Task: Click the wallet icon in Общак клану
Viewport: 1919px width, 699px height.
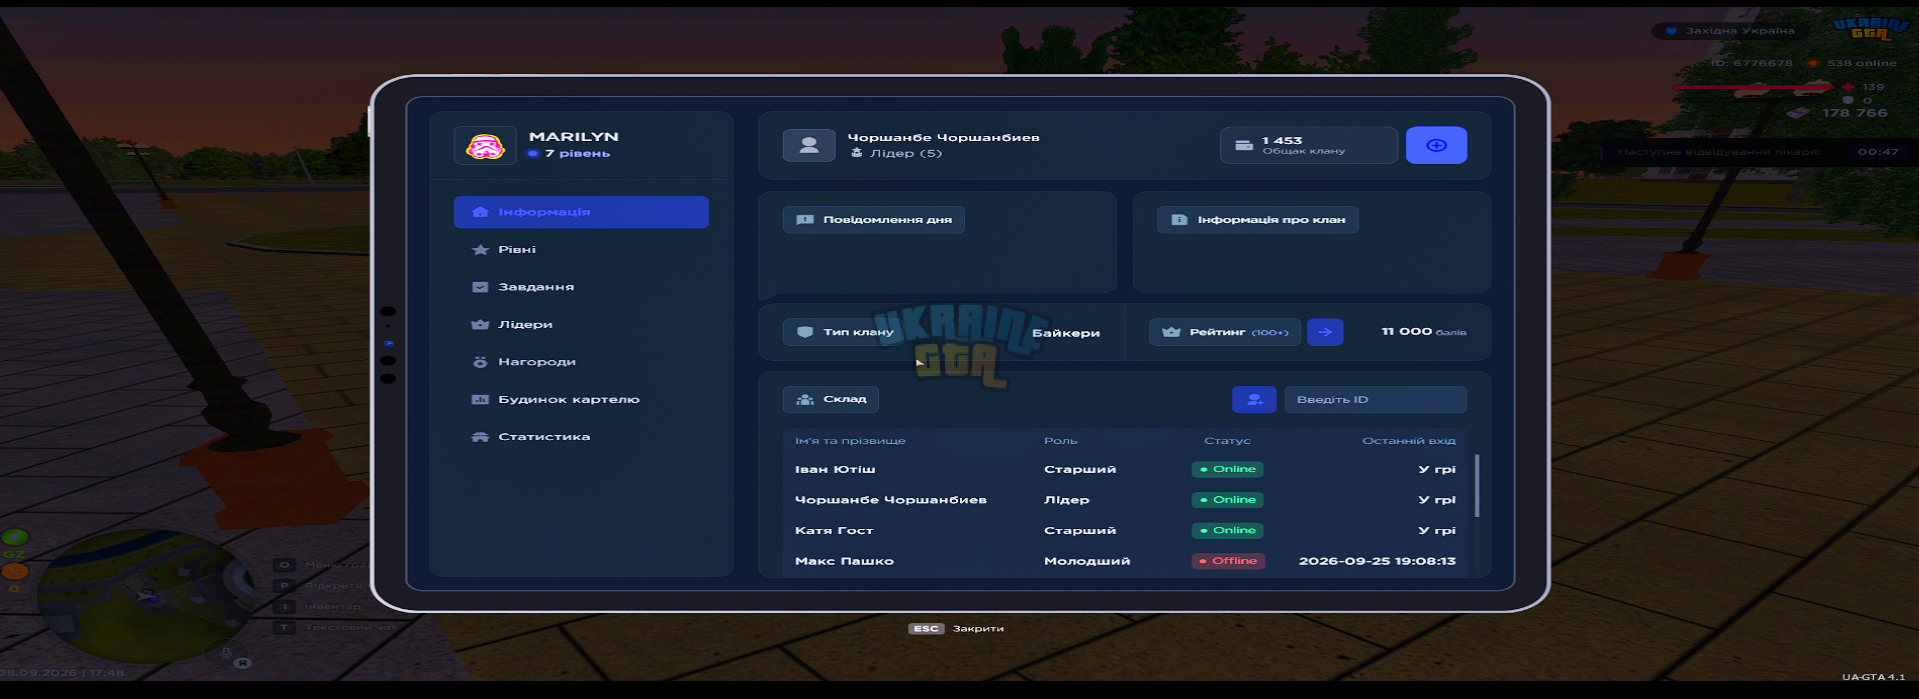Action: click(1244, 145)
